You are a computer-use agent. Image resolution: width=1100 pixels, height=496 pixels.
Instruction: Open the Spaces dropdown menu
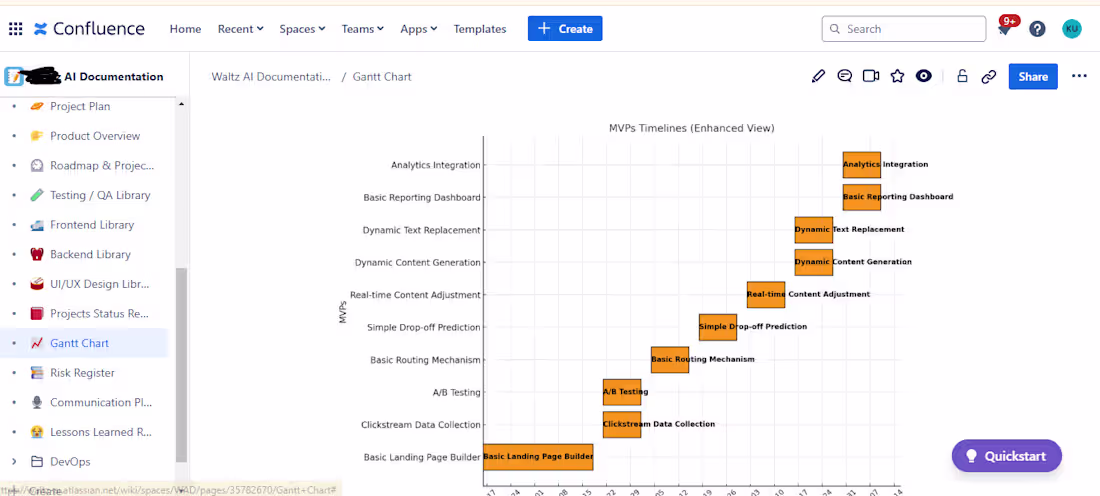click(x=302, y=29)
